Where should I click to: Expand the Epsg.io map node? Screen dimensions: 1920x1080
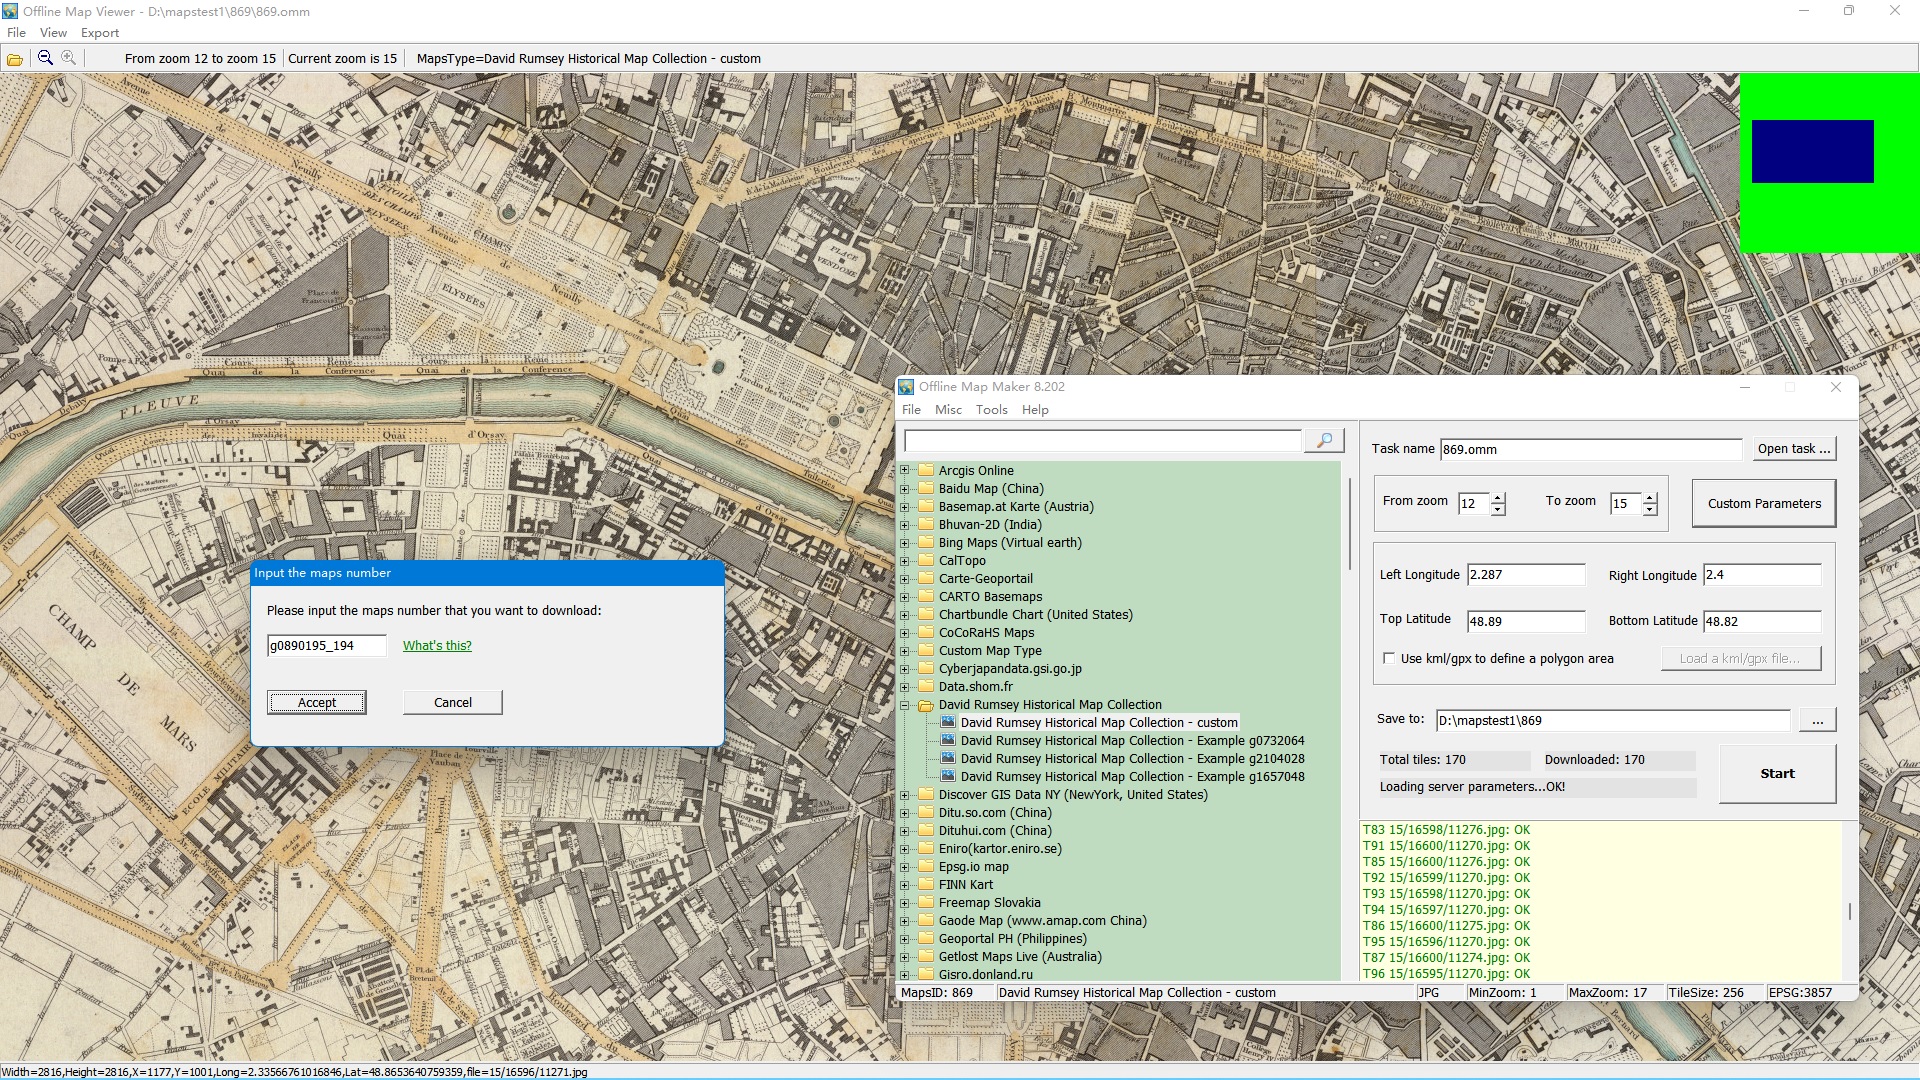[x=905, y=866]
